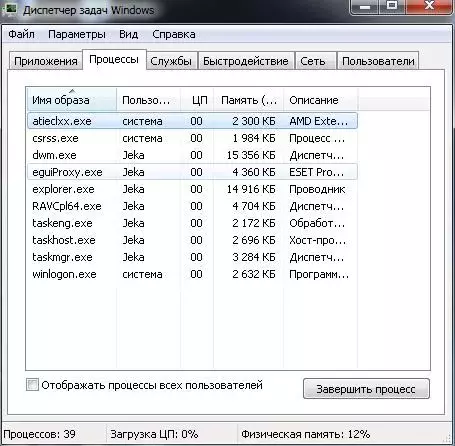Select the atieclxx.exe process row
Screen dimensions: 455x446
[192, 121]
